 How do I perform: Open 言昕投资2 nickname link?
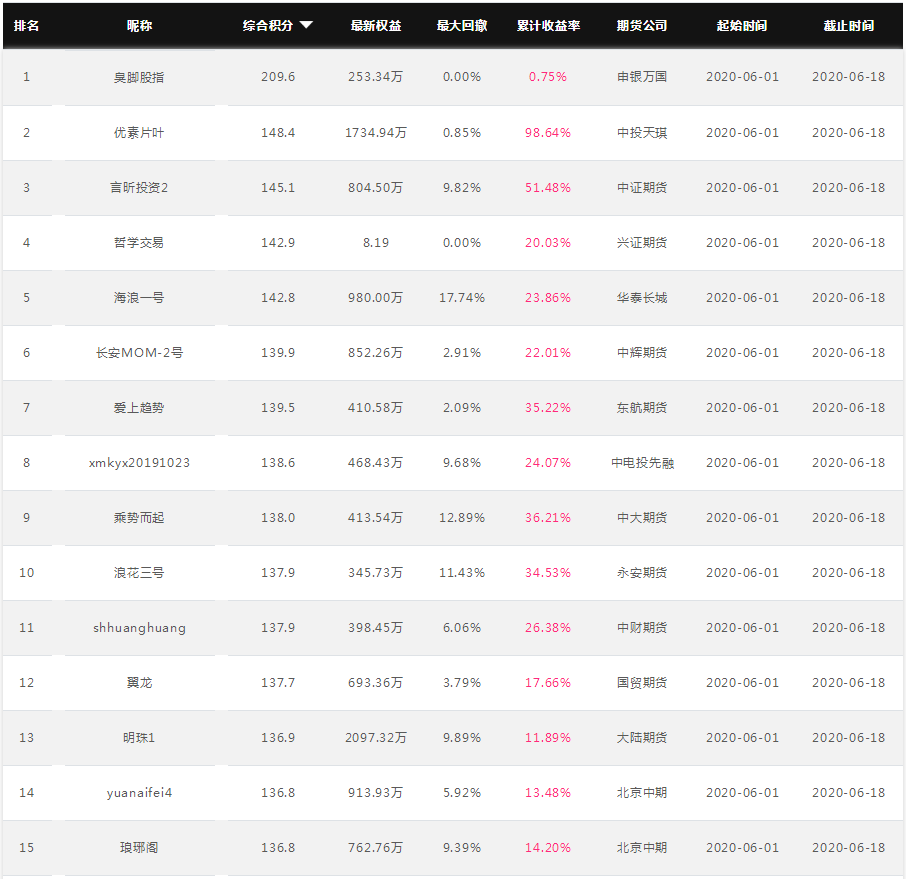tap(139, 188)
